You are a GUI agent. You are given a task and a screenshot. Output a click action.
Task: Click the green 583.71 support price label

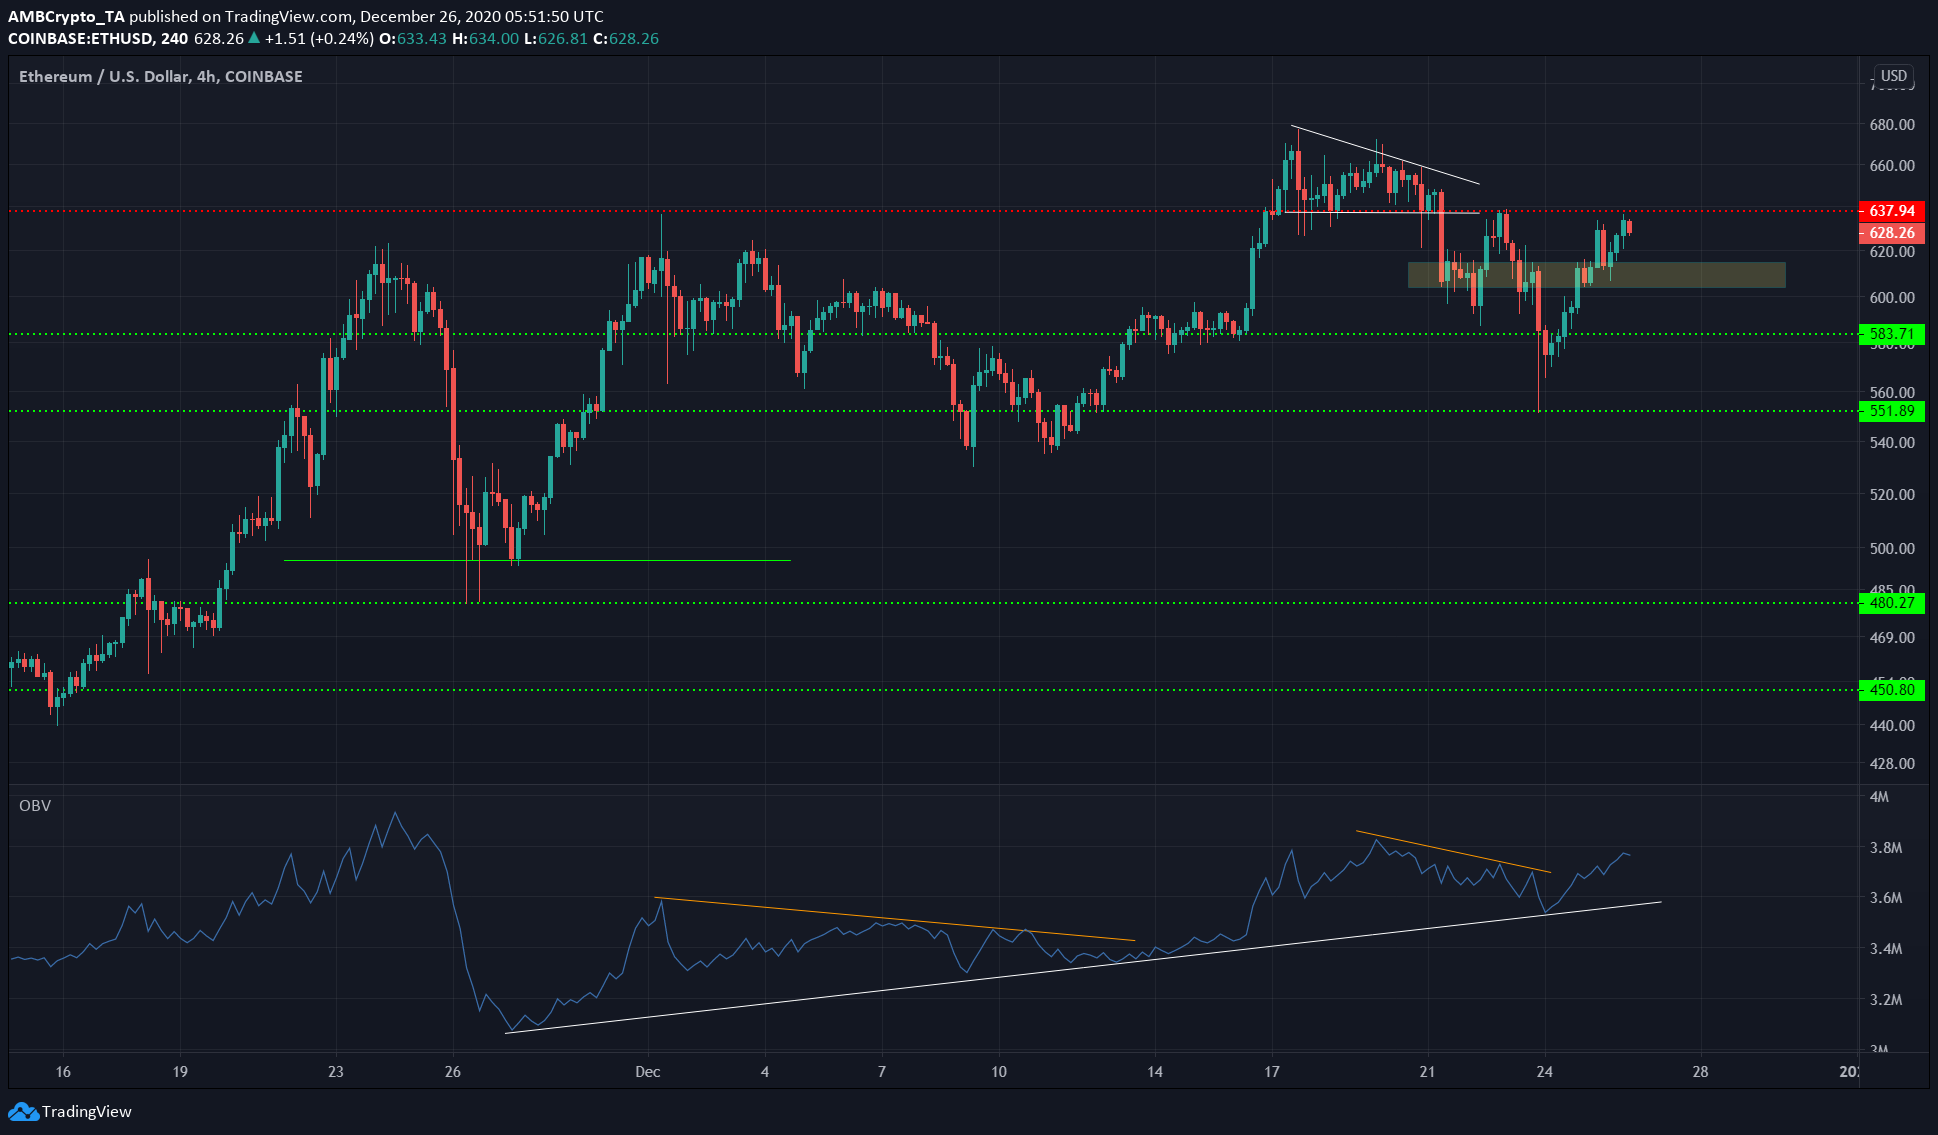(1892, 334)
